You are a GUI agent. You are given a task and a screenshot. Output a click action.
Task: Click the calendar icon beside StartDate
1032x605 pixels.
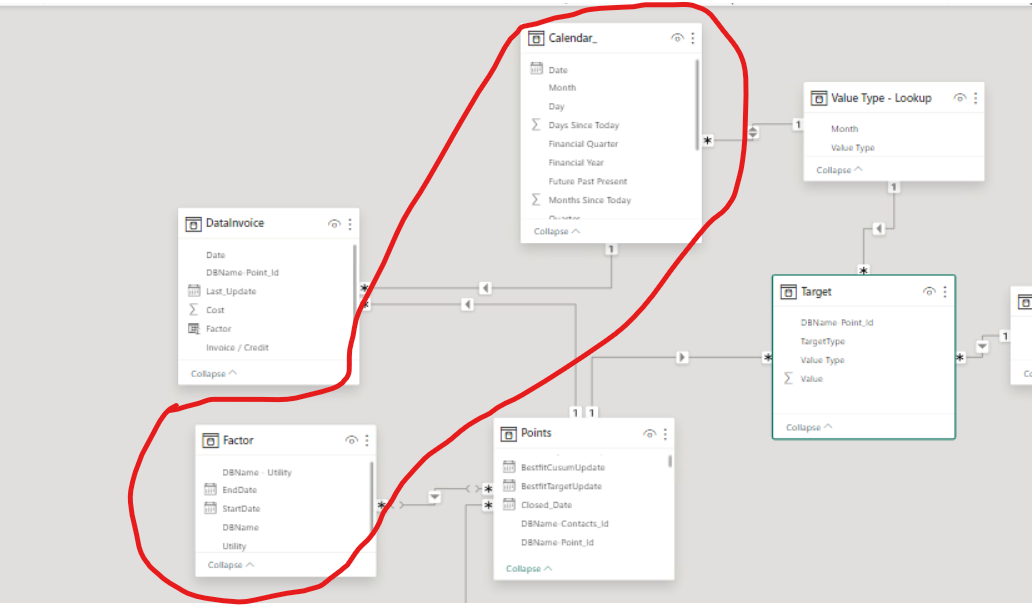[x=210, y=508]
